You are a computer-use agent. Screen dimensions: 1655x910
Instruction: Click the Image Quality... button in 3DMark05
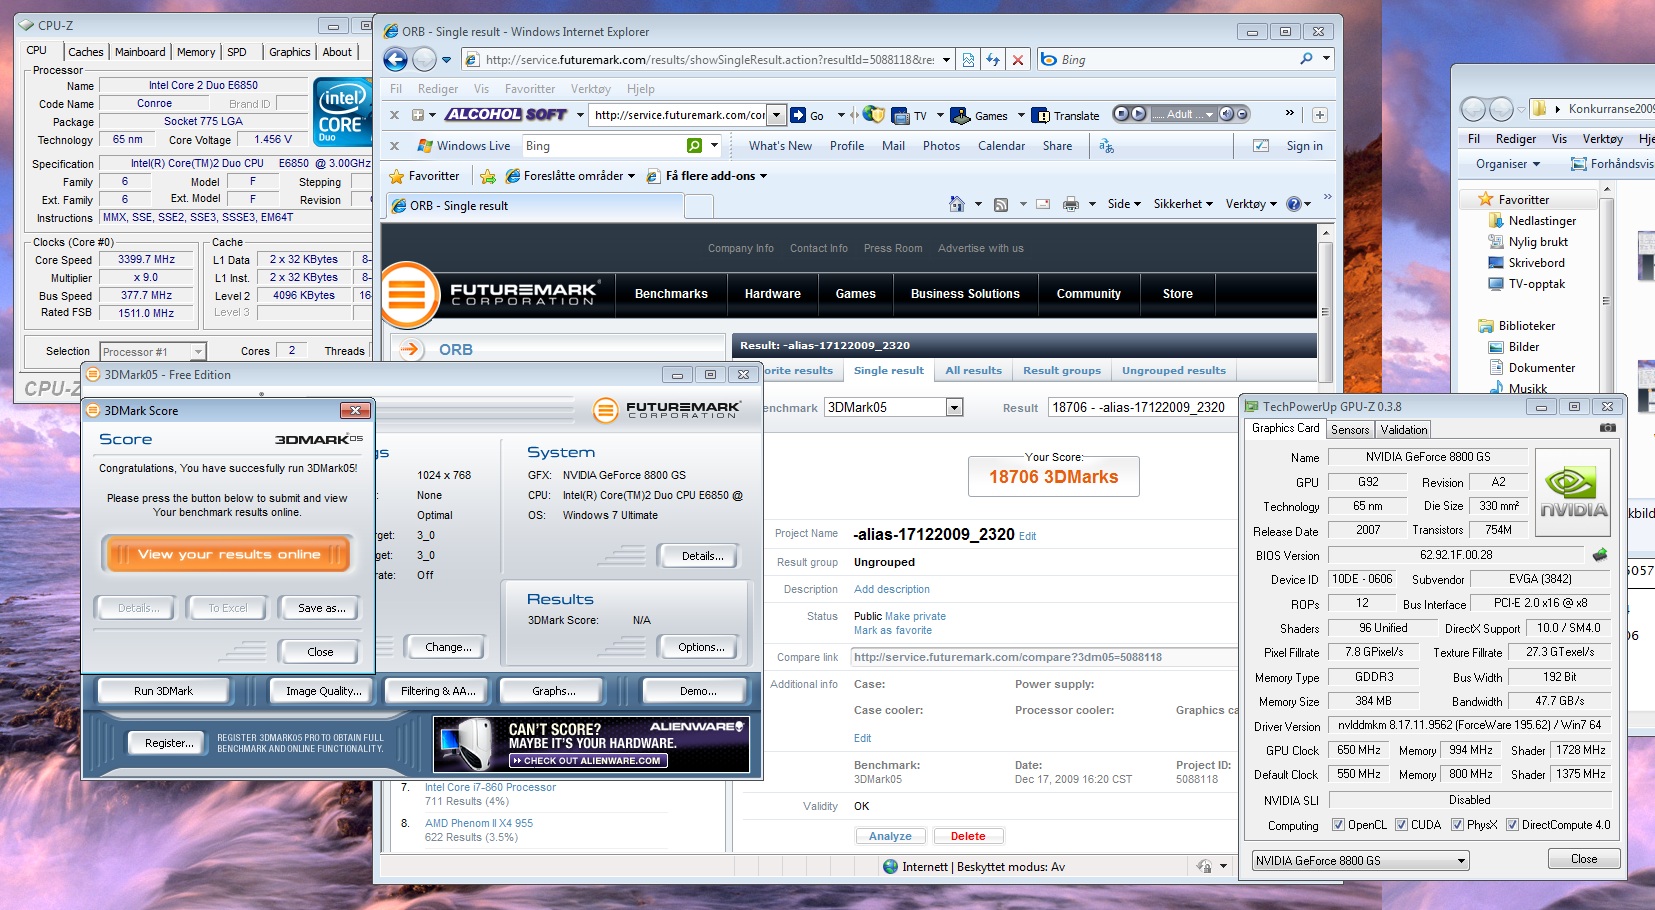click(x=323, y=691)
